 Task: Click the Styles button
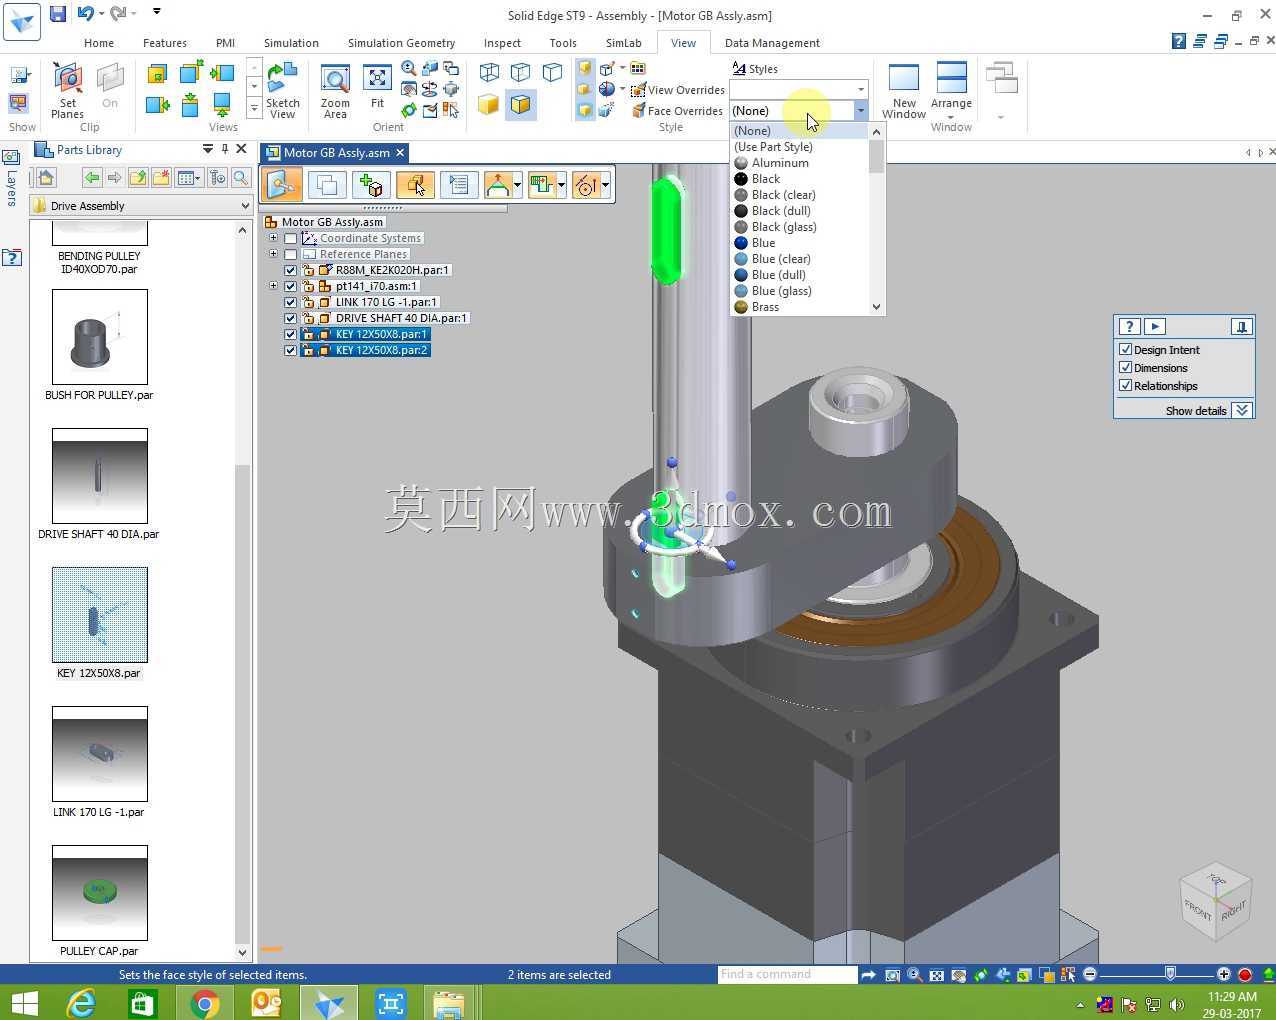tap(755, 69)
